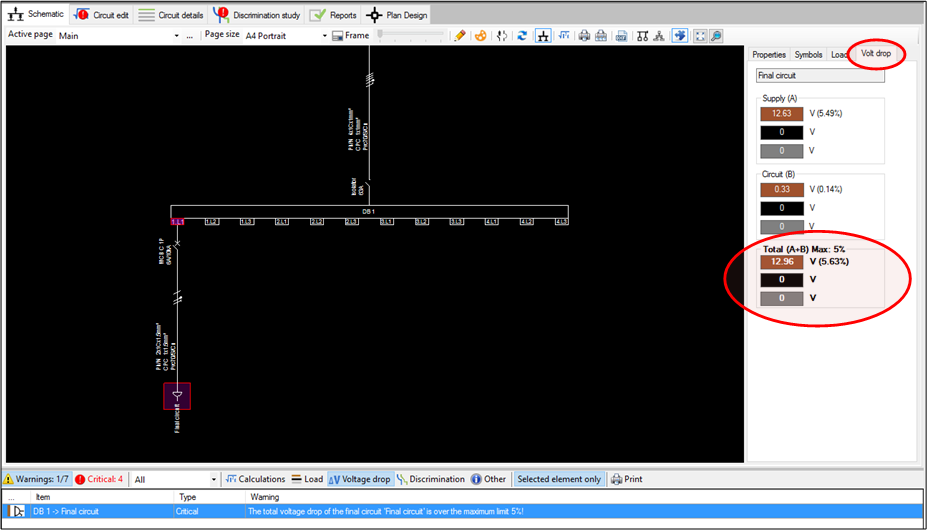Click the total voltage drop warning message text
927x530 pixels.
(x=385, y=511)
